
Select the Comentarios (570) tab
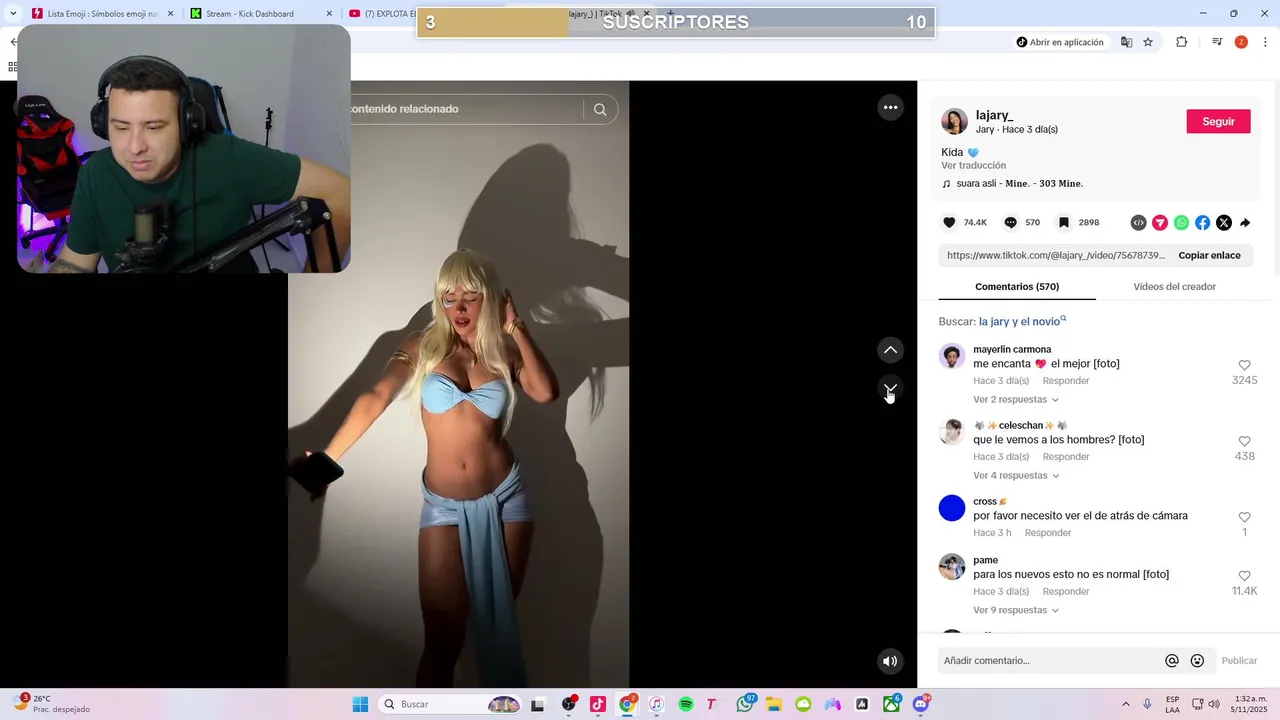pyautogui.click(x=1017, y=287)
